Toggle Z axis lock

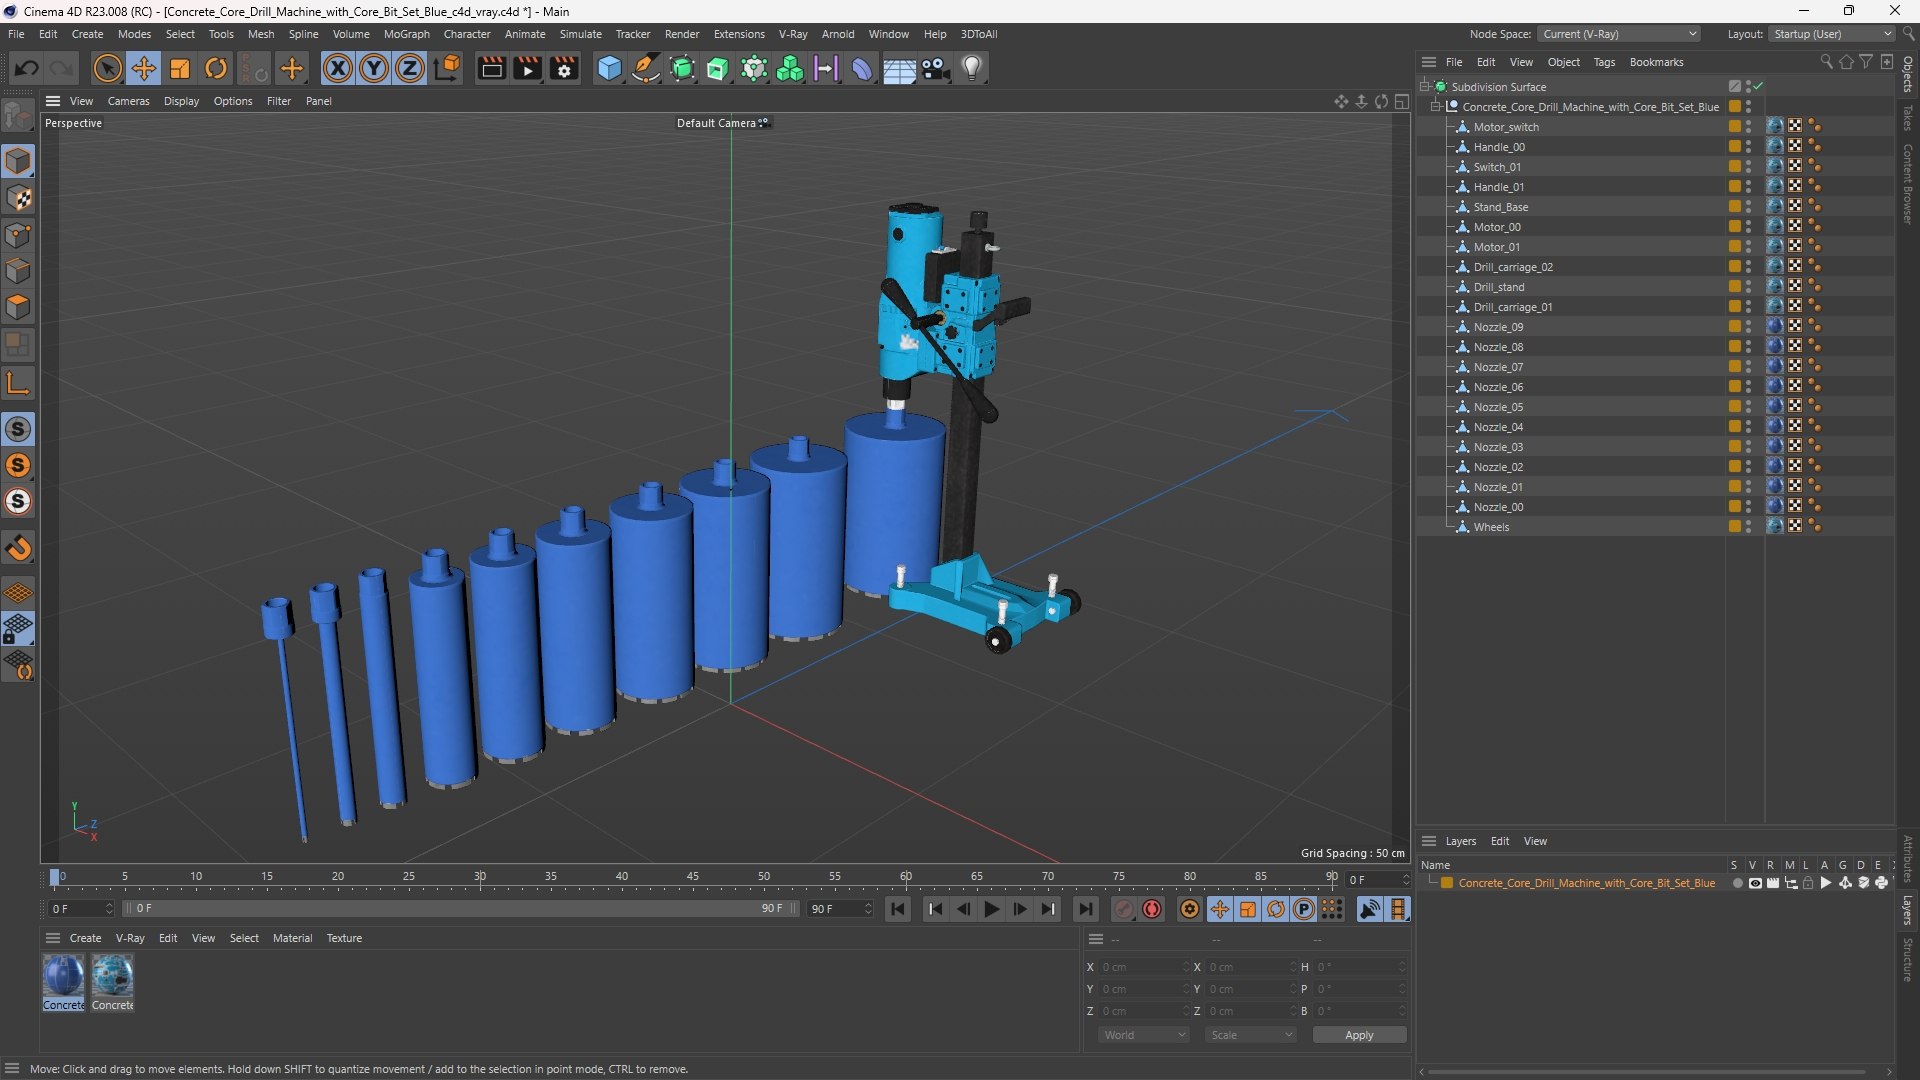point(410,68)
